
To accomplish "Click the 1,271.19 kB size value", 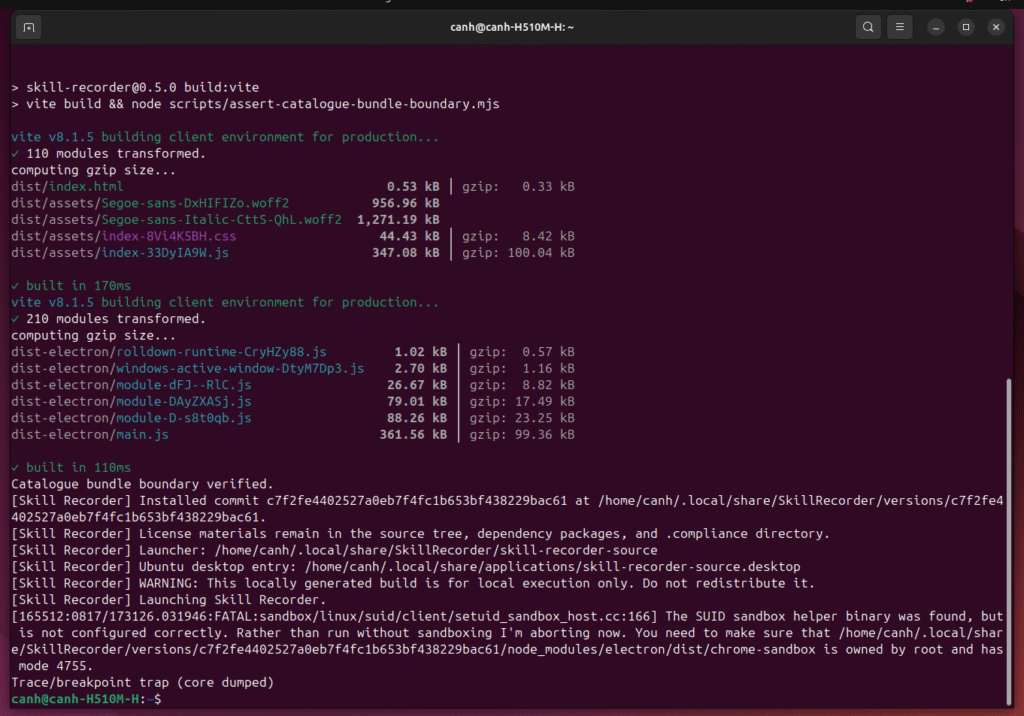I will (398, 220).
